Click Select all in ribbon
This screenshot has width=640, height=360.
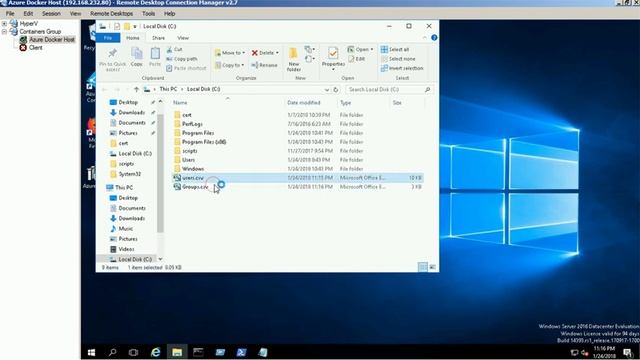[395, 49]
